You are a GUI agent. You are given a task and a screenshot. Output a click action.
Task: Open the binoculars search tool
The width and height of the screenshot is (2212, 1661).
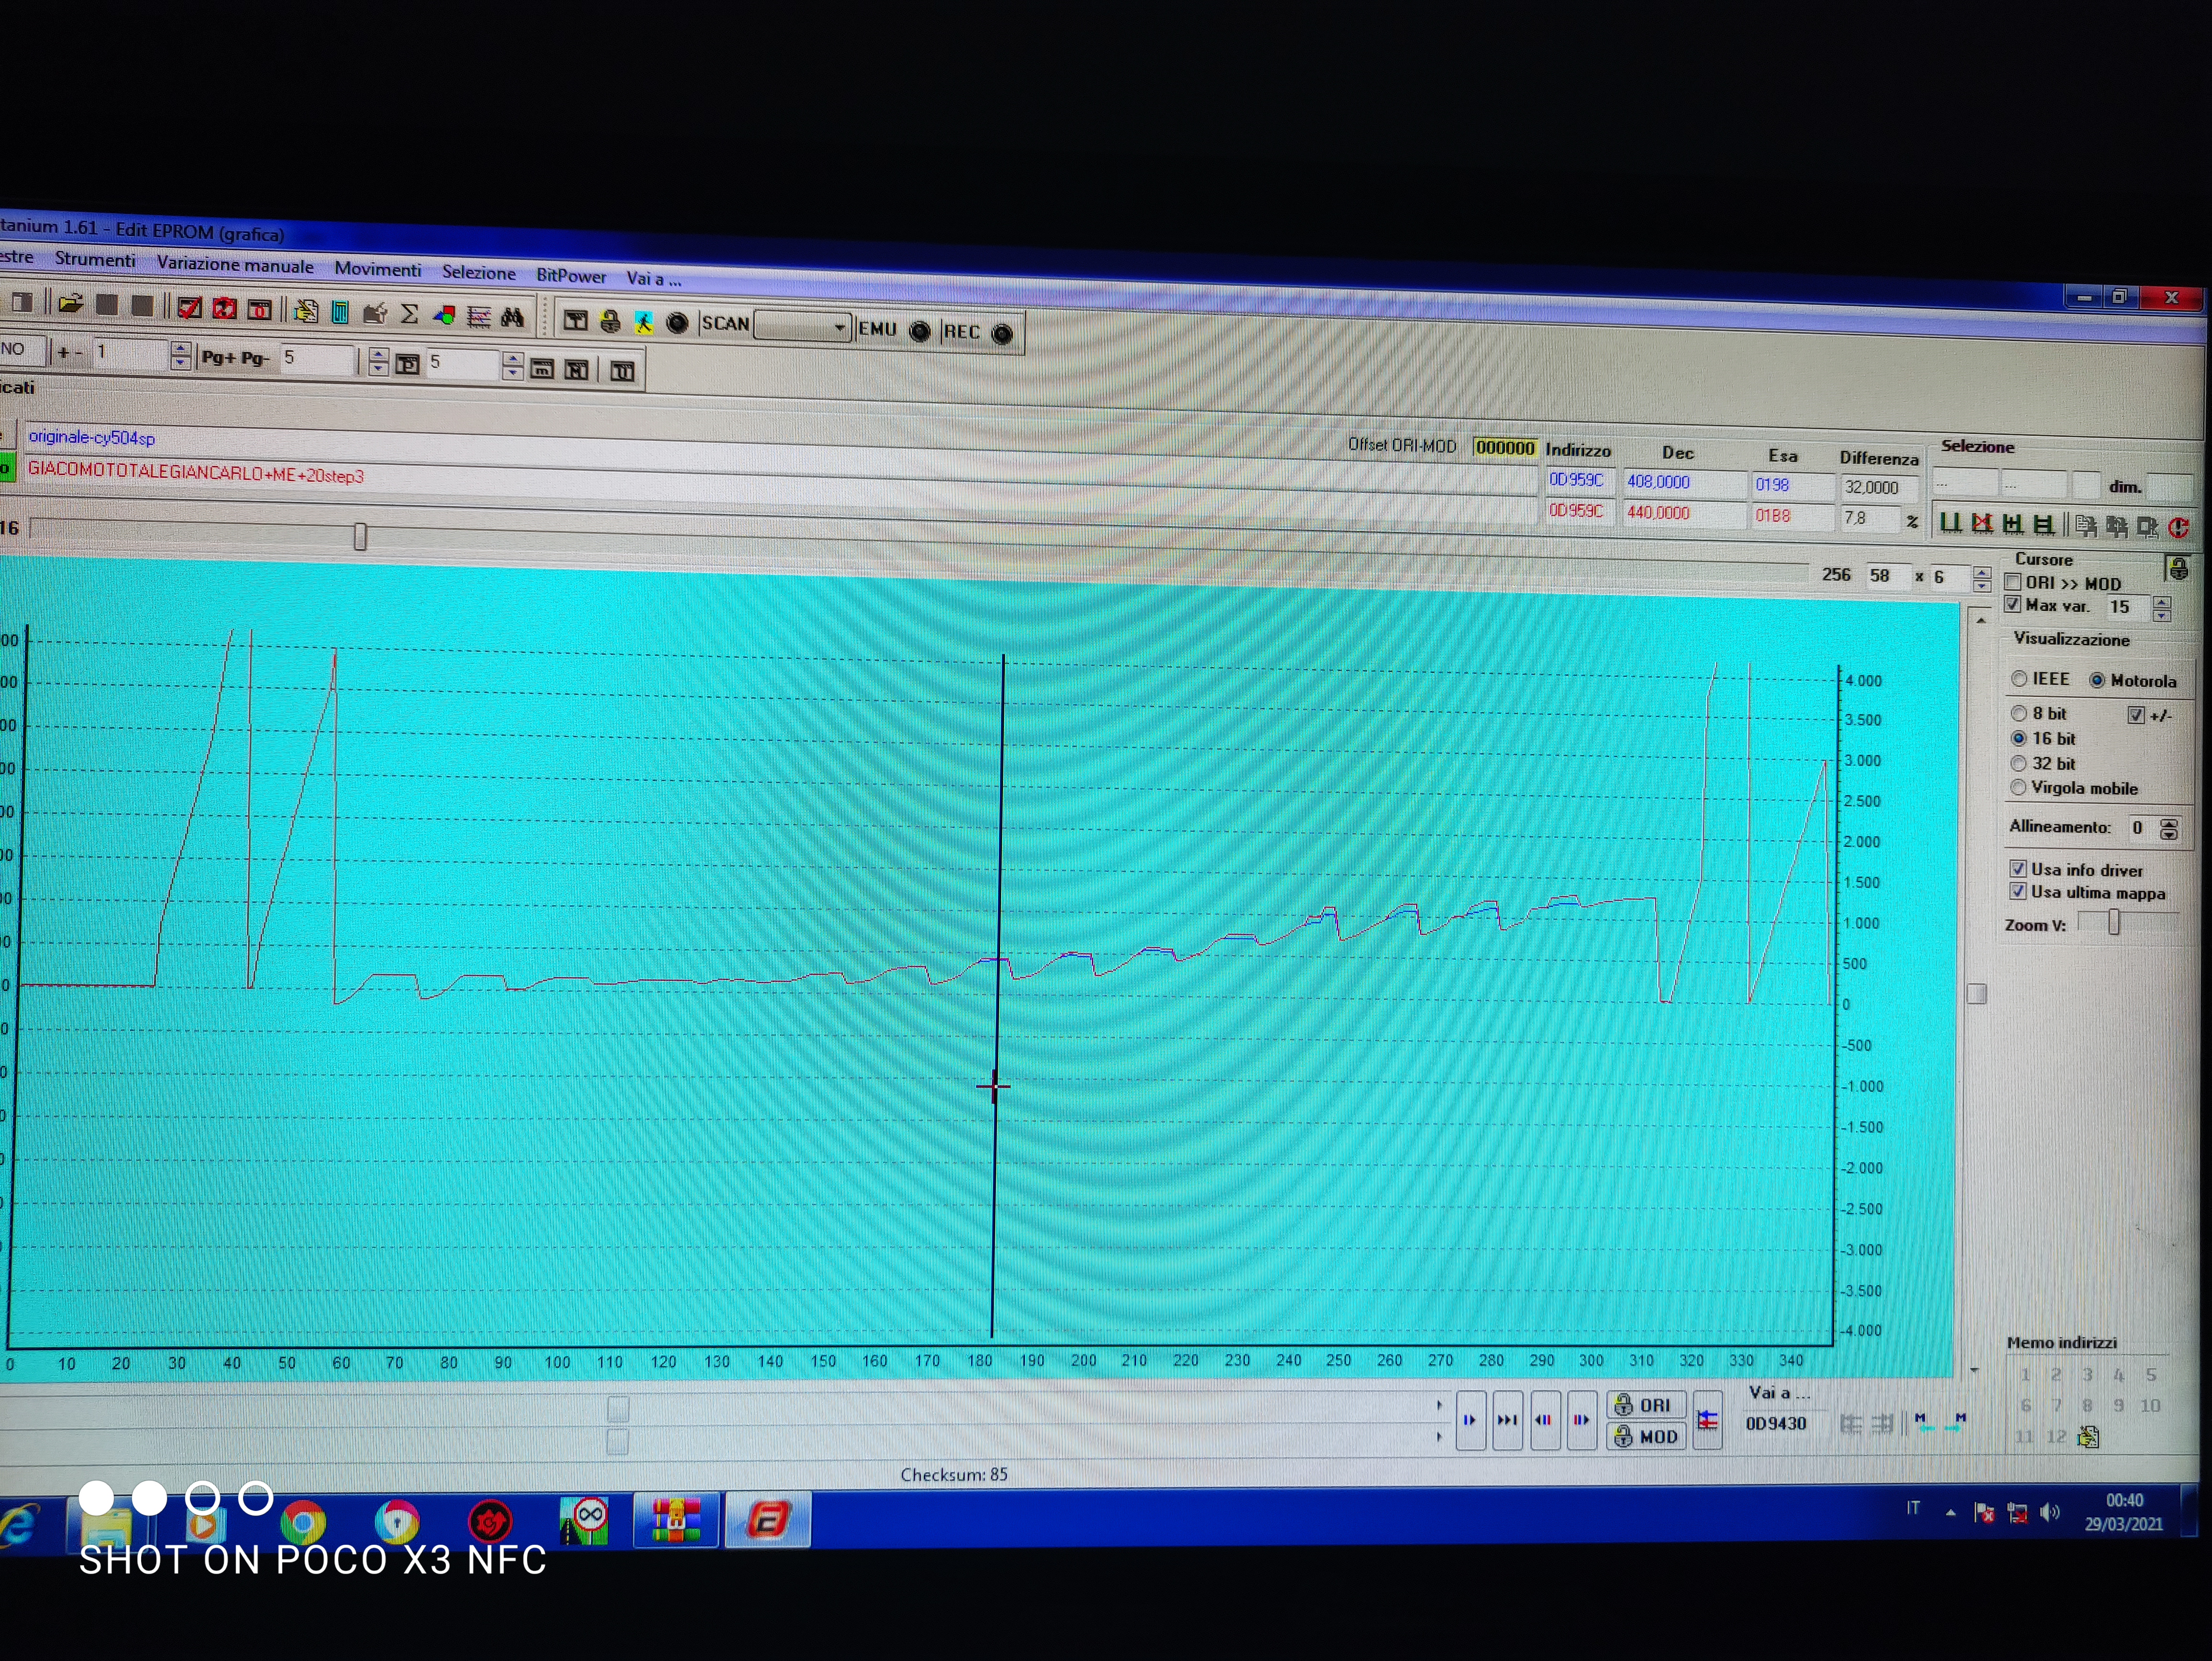[x=512, y=318]
